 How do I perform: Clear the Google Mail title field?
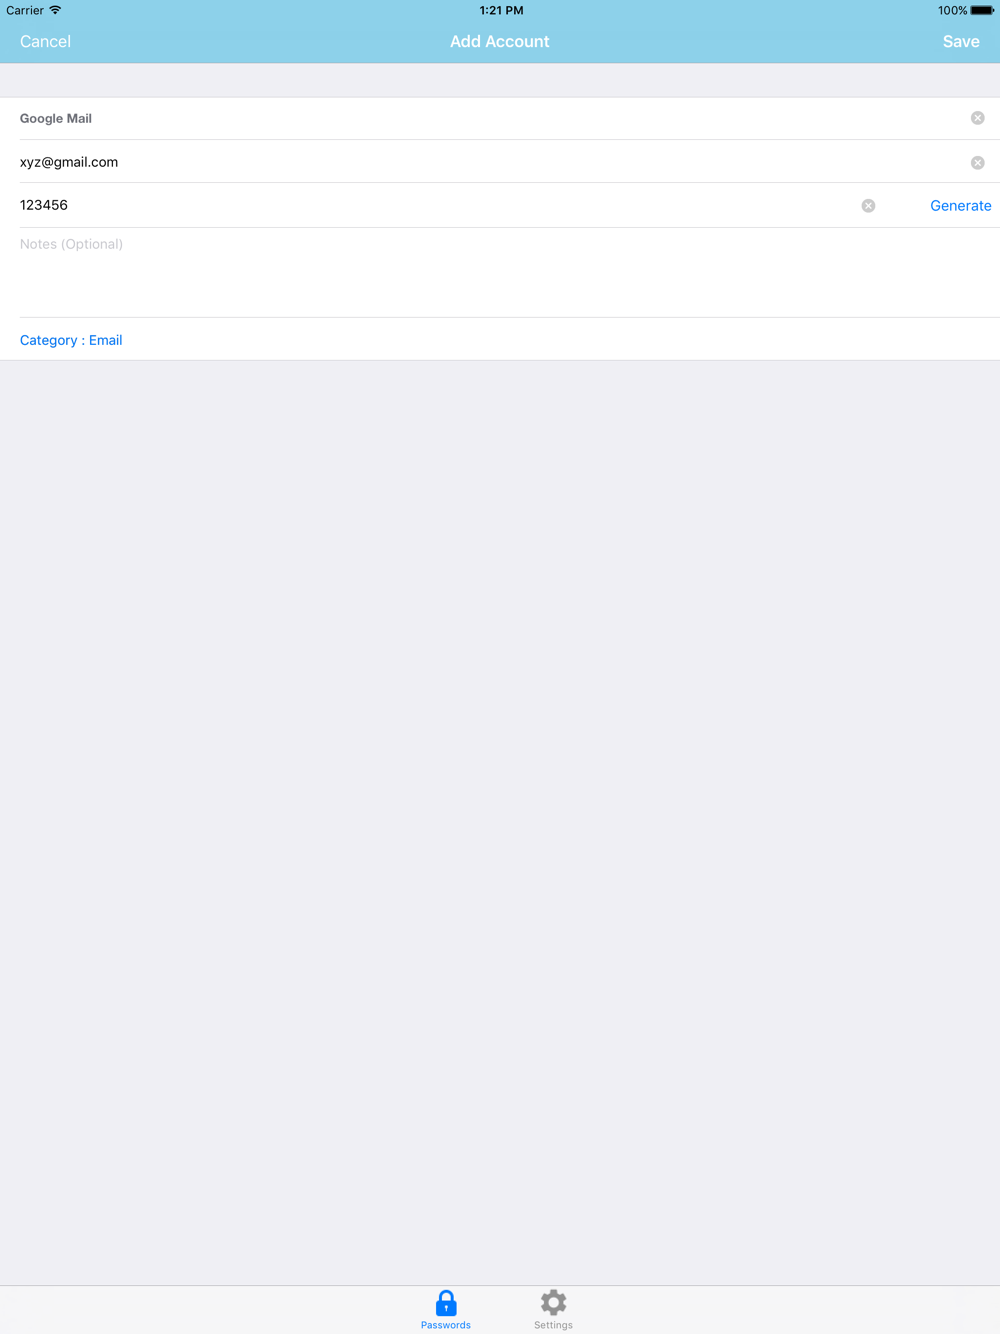pos(977,118)
